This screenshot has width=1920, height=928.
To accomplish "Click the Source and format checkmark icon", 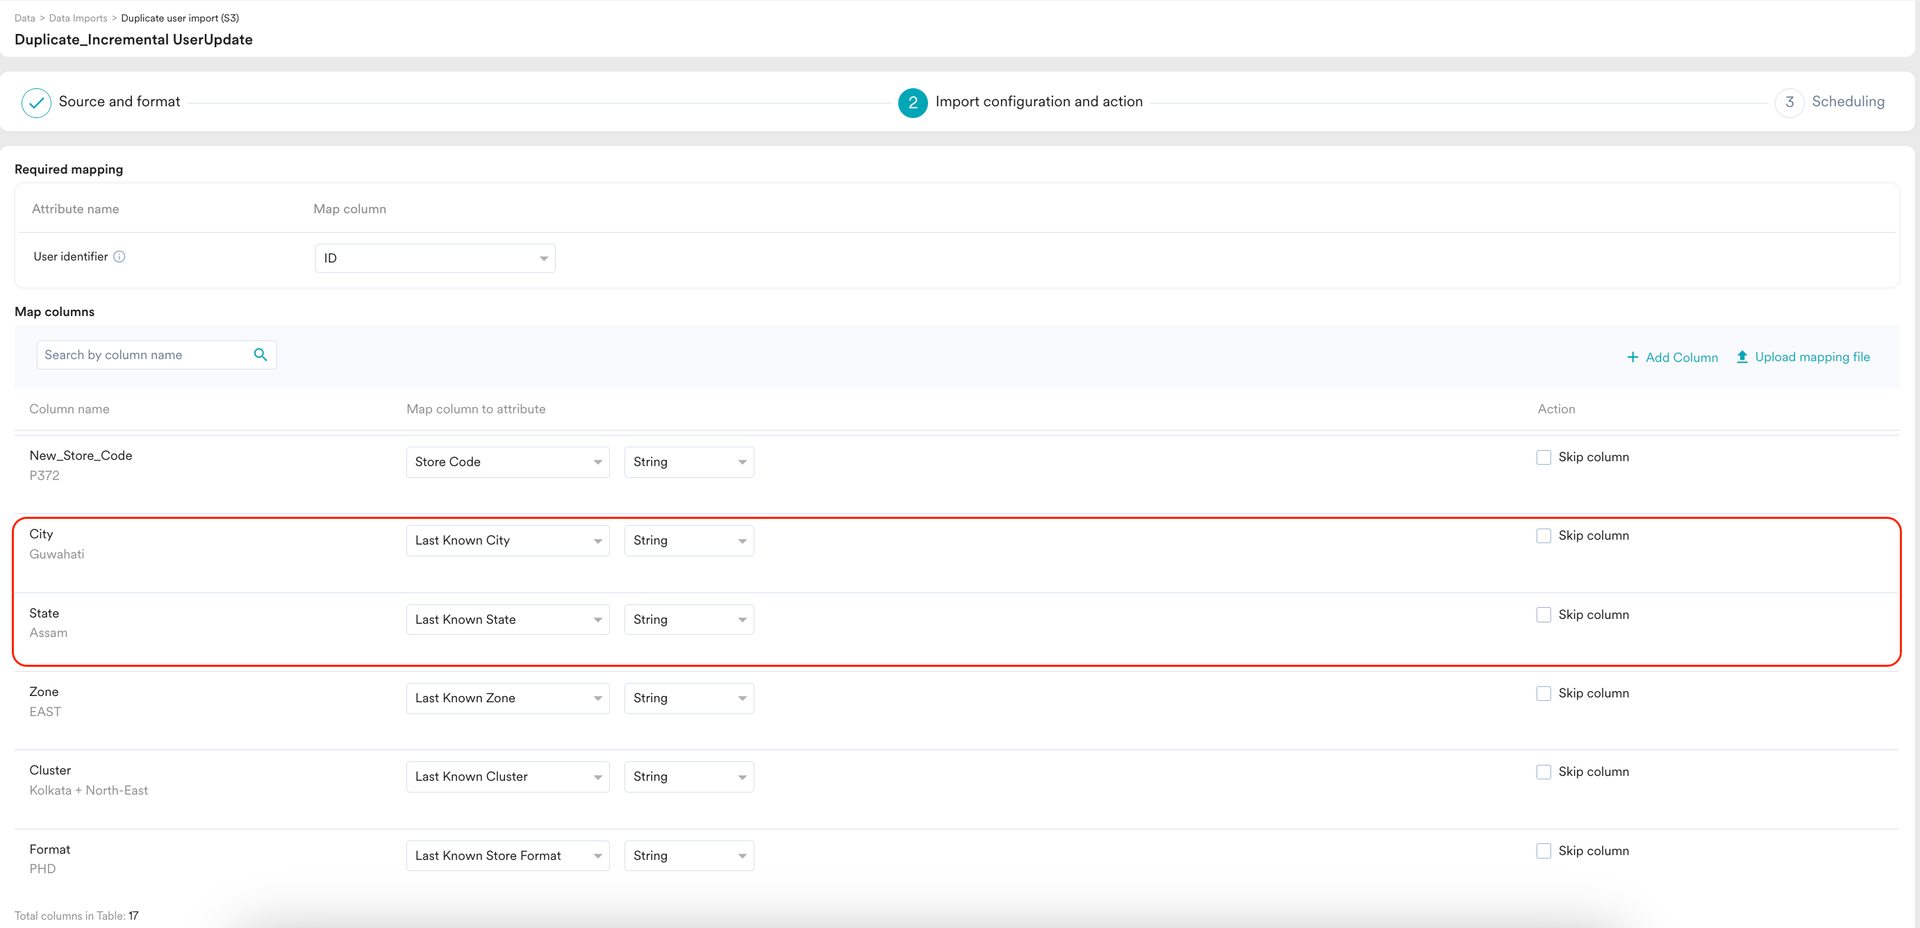I will pyautogui.click(x=36, y=103).
